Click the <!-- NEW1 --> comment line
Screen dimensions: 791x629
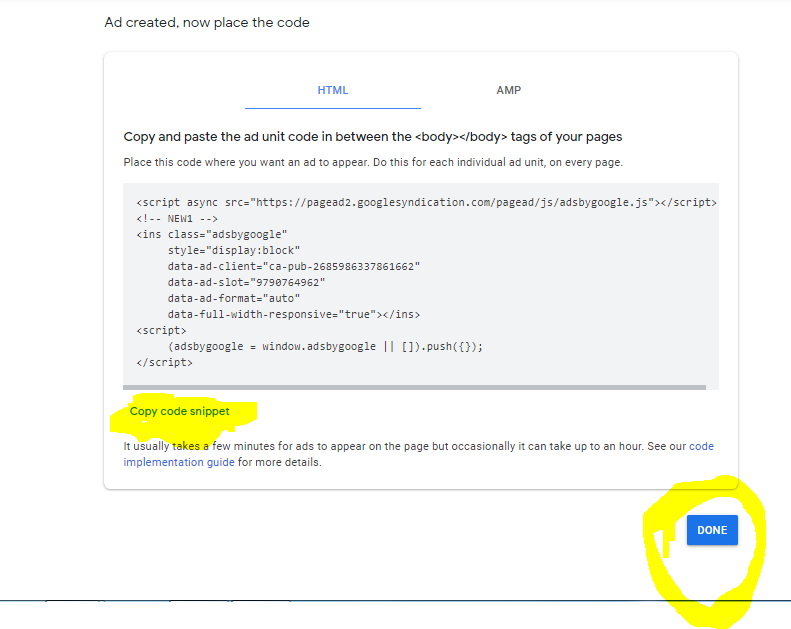[177, 218]
